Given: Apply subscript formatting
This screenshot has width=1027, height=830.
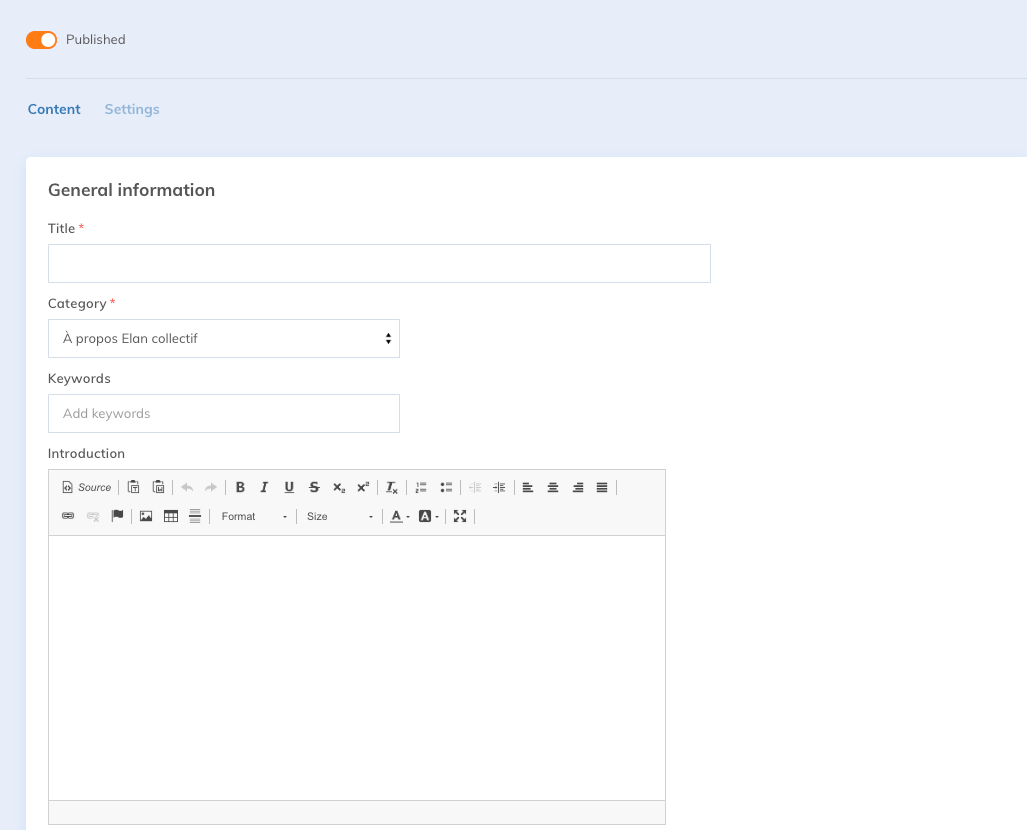Looking at the screenshot, I should 339,487.
